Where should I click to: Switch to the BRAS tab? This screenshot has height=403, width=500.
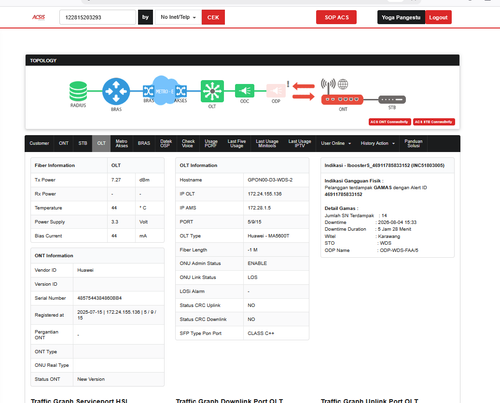tap(144, 143)
